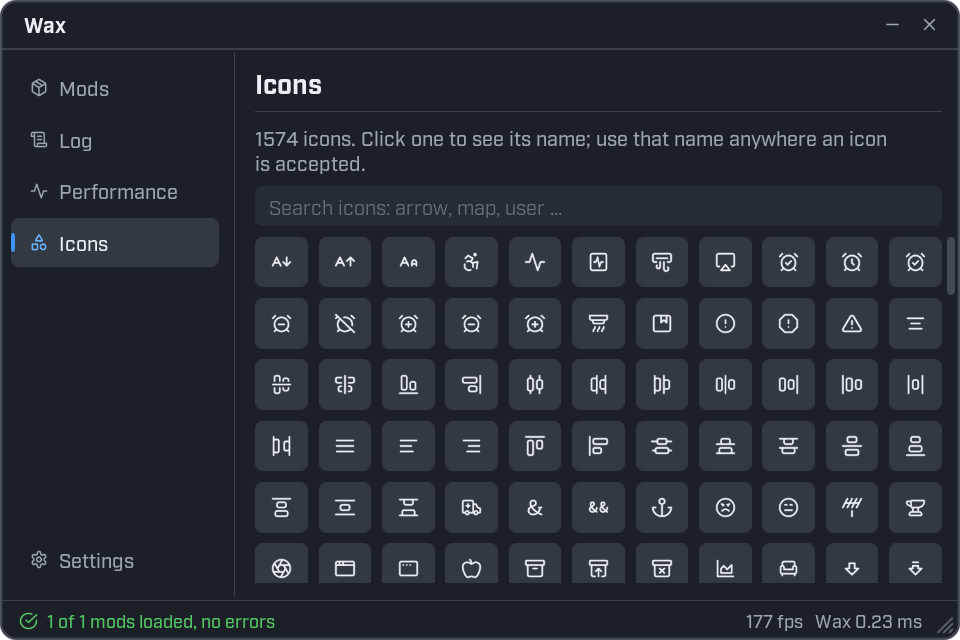
Task: Select the align justify lines icon
Action: pyautogui.click(x=345, y=446)
